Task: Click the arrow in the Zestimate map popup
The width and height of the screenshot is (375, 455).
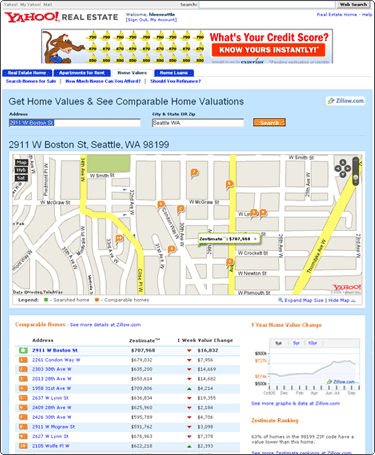Action: (255, 239)
